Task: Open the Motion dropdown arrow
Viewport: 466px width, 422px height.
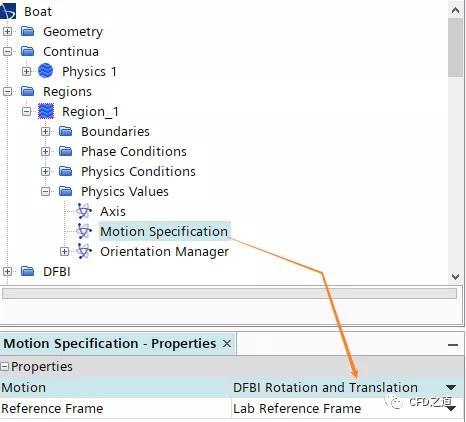Action: (x=451, y=387)
